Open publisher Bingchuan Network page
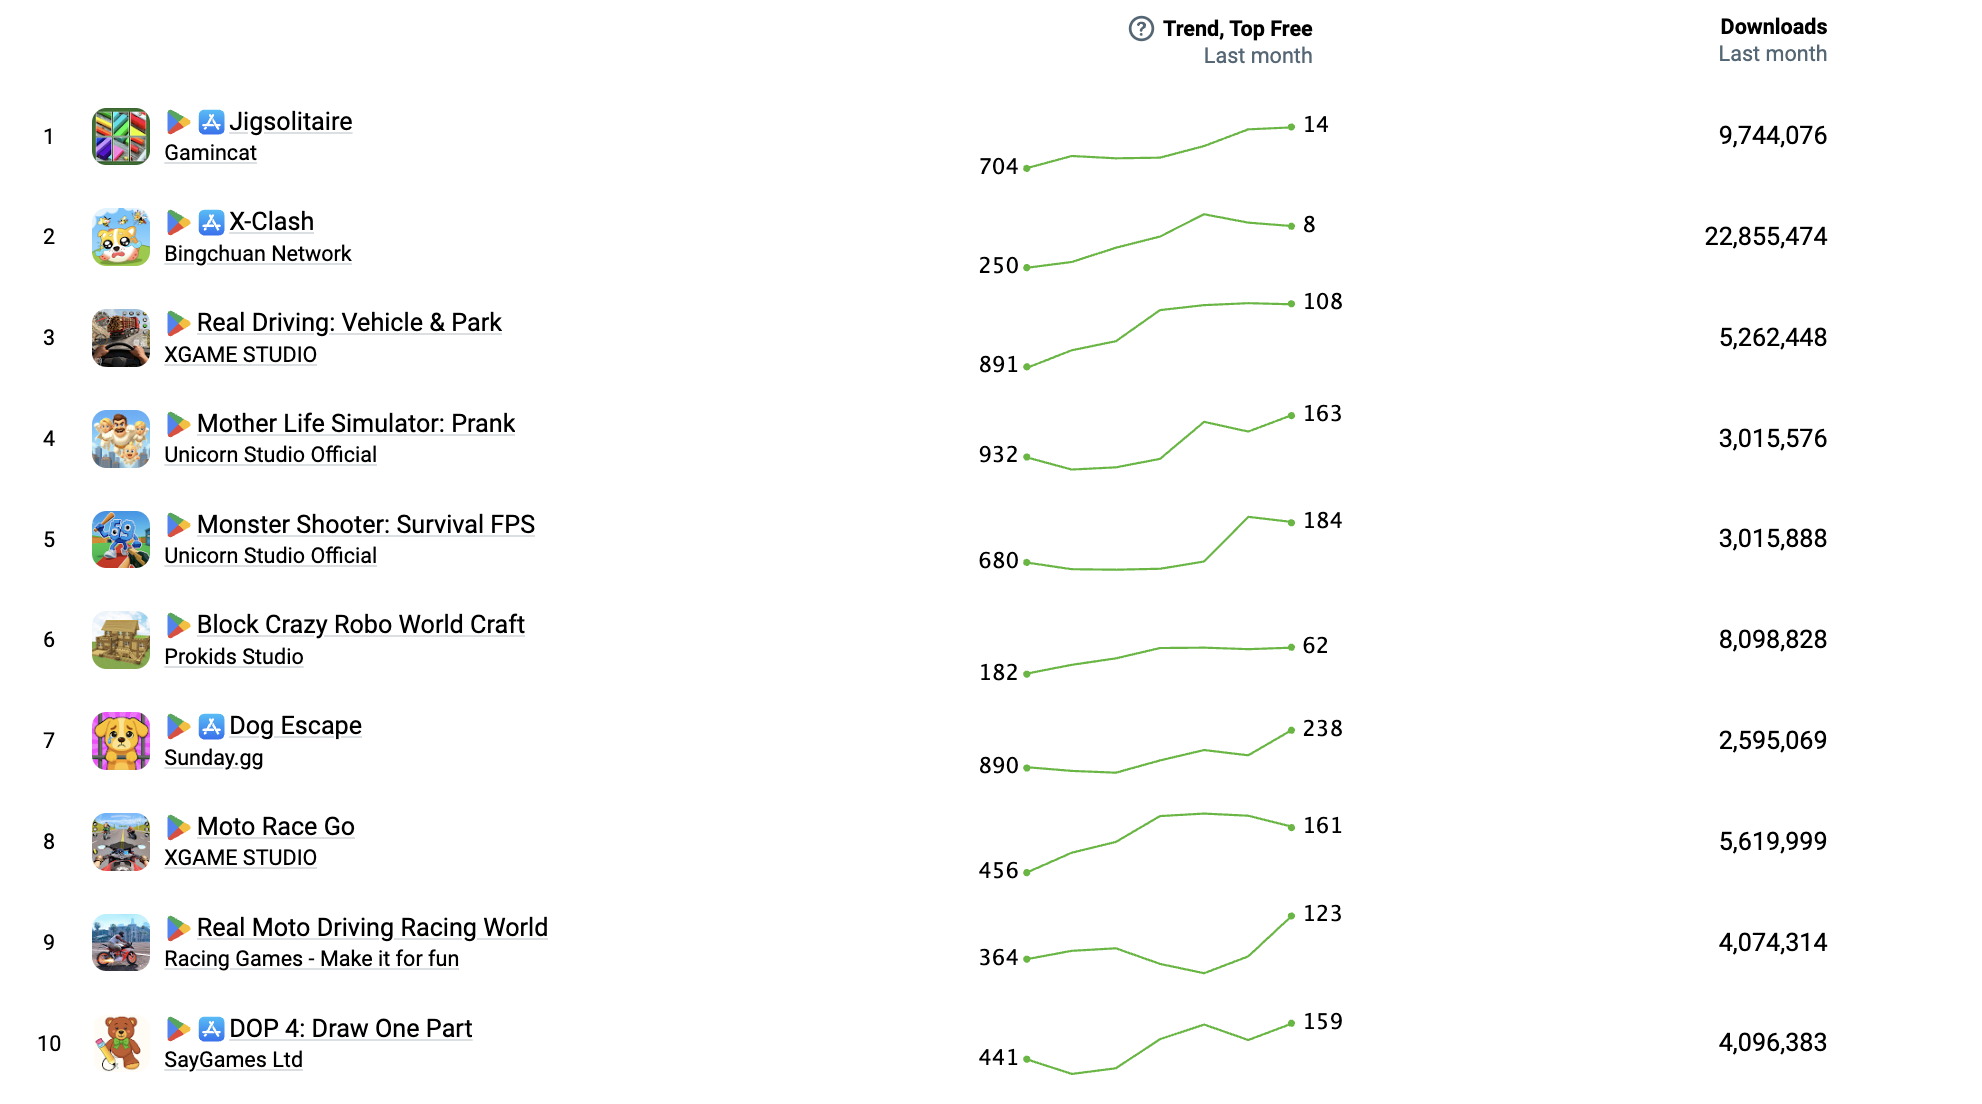Screen dimensions: 1982x1104 click(x=257, y=254)
